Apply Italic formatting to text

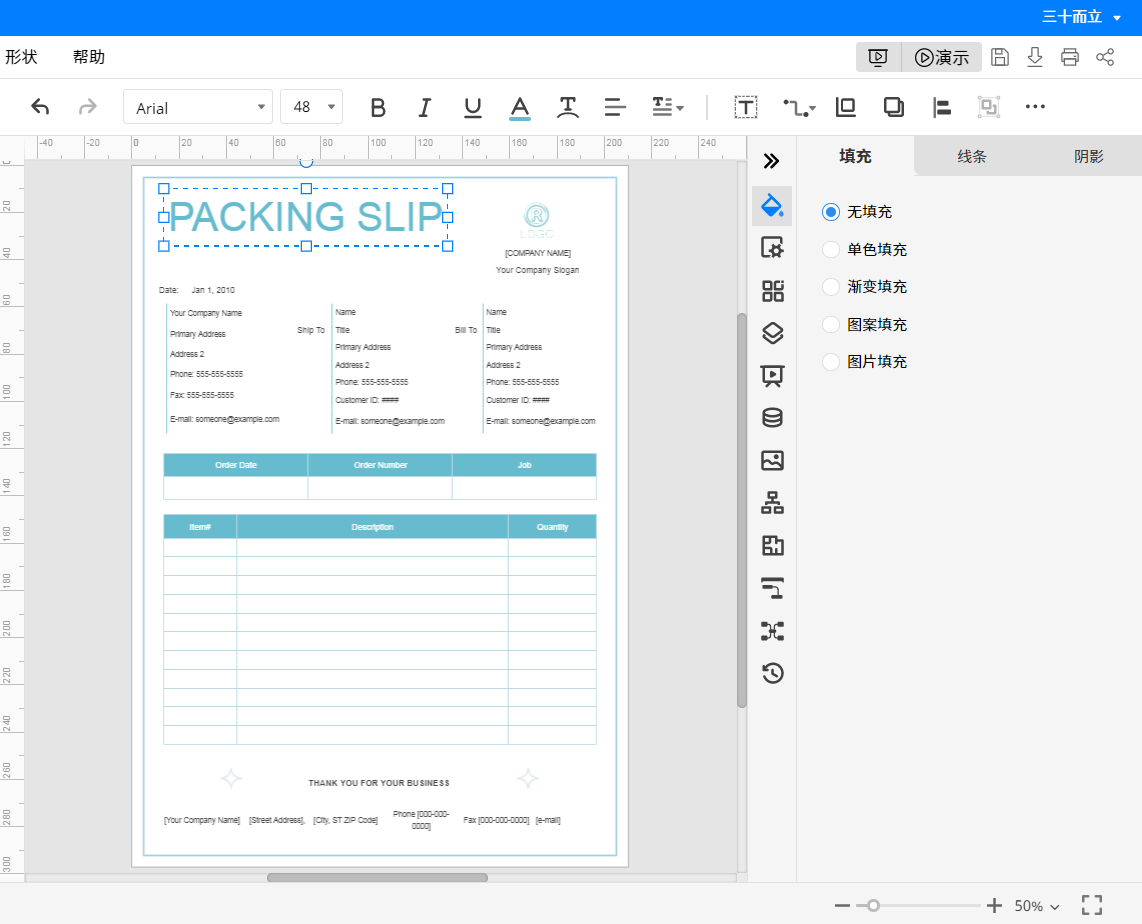425,108
